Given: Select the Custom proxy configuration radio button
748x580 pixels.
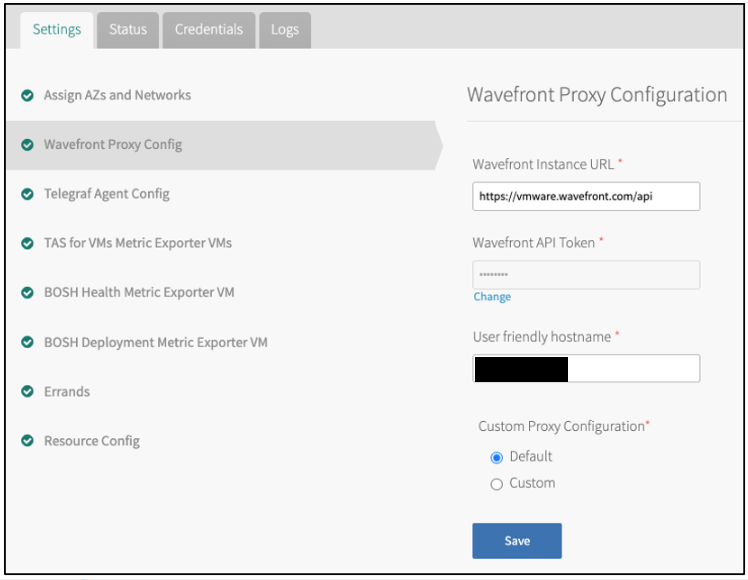Looking at the screenshot, I should coord(497,484).
